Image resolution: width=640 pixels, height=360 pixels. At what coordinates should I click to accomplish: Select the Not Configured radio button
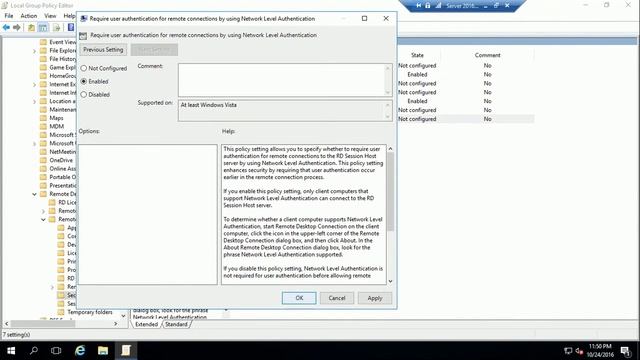tap(84, 68)
